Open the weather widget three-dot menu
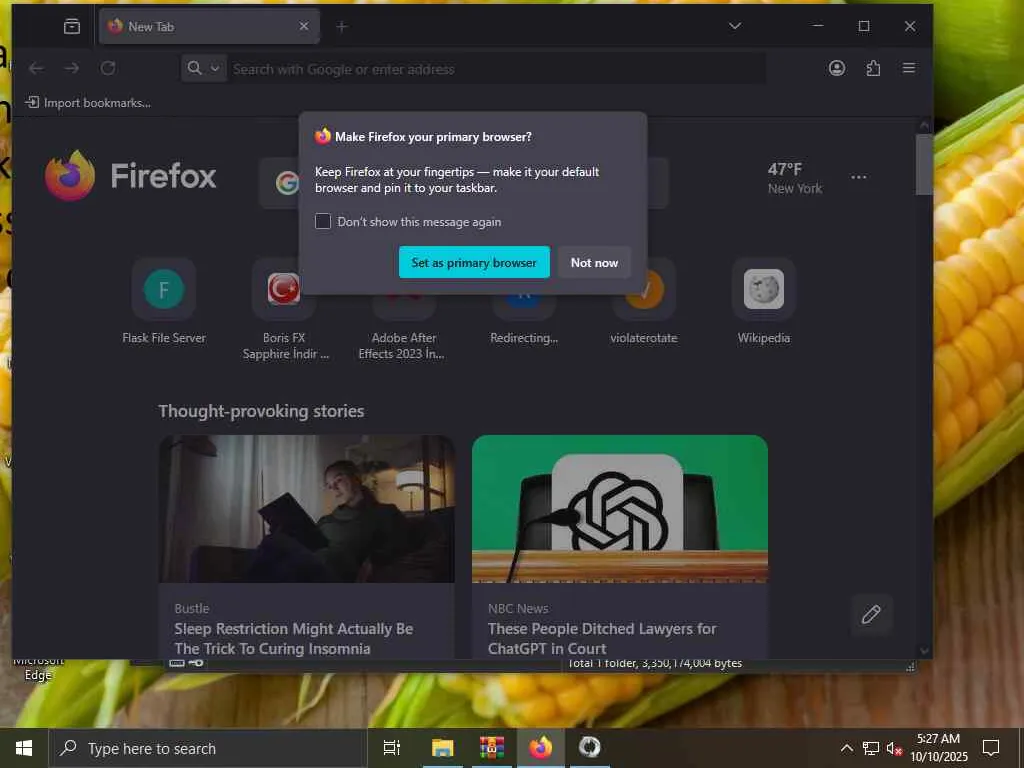The height and width of the screenshot is (768, 1024). [859, 177]
